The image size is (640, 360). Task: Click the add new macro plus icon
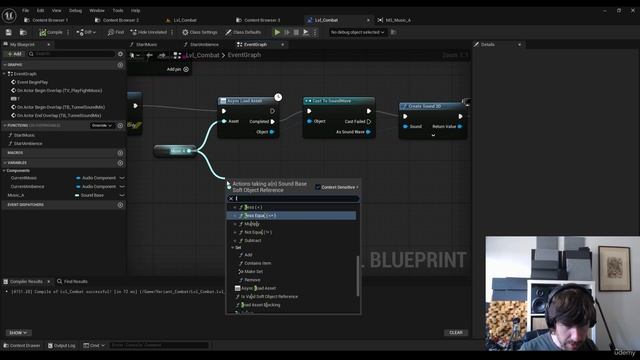(120, 153)
